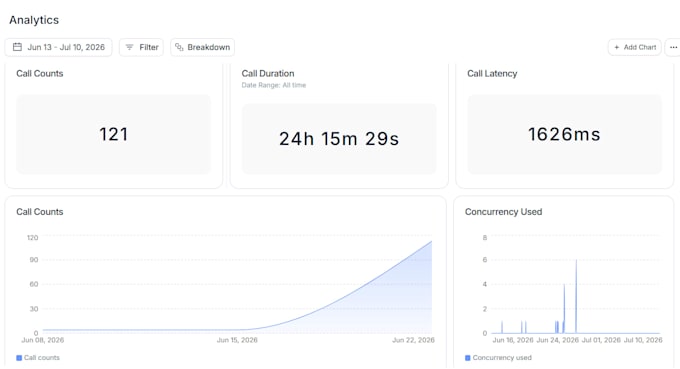The image size is (680, 369).
Task: Click the tallest concurrency spike at 6
Action: pos(576,296)
